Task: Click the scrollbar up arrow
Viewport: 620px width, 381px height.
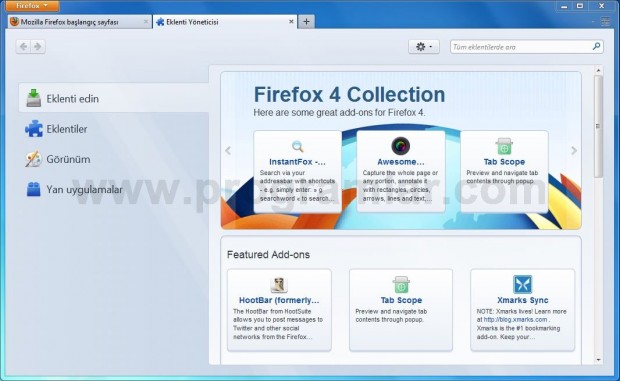Action: (599, 70)
